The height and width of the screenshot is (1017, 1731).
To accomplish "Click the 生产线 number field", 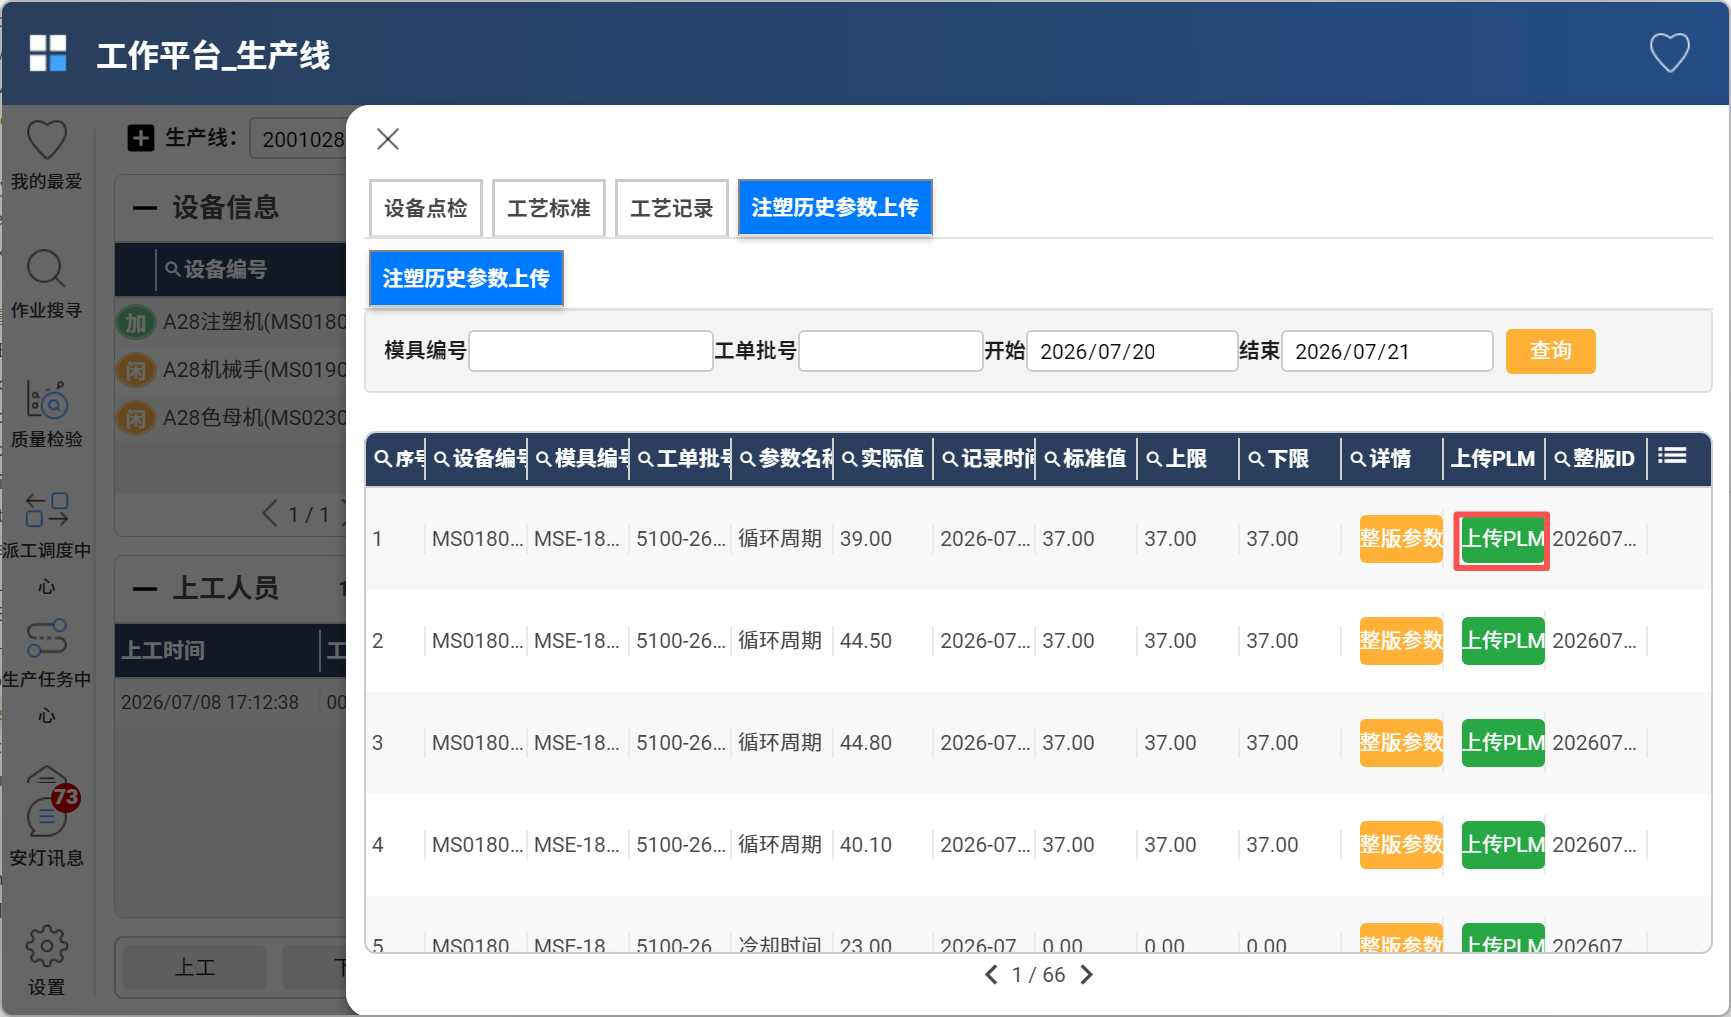I will [x=299, y=139].
